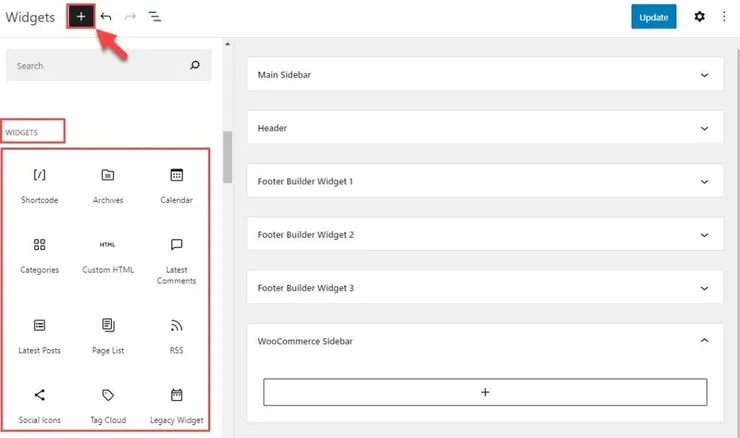This screenshot has width=740, height=438.
Task: Select the Shortcode widget block
Action: [x=40, y=185]
